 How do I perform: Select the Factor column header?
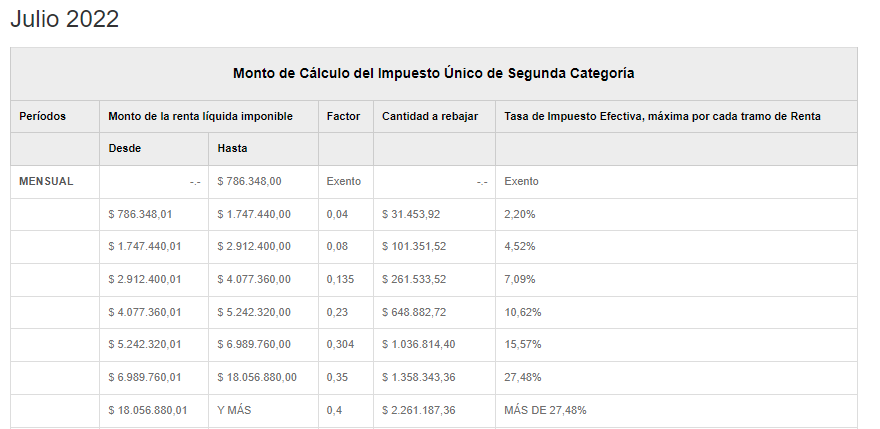(343, 116)
